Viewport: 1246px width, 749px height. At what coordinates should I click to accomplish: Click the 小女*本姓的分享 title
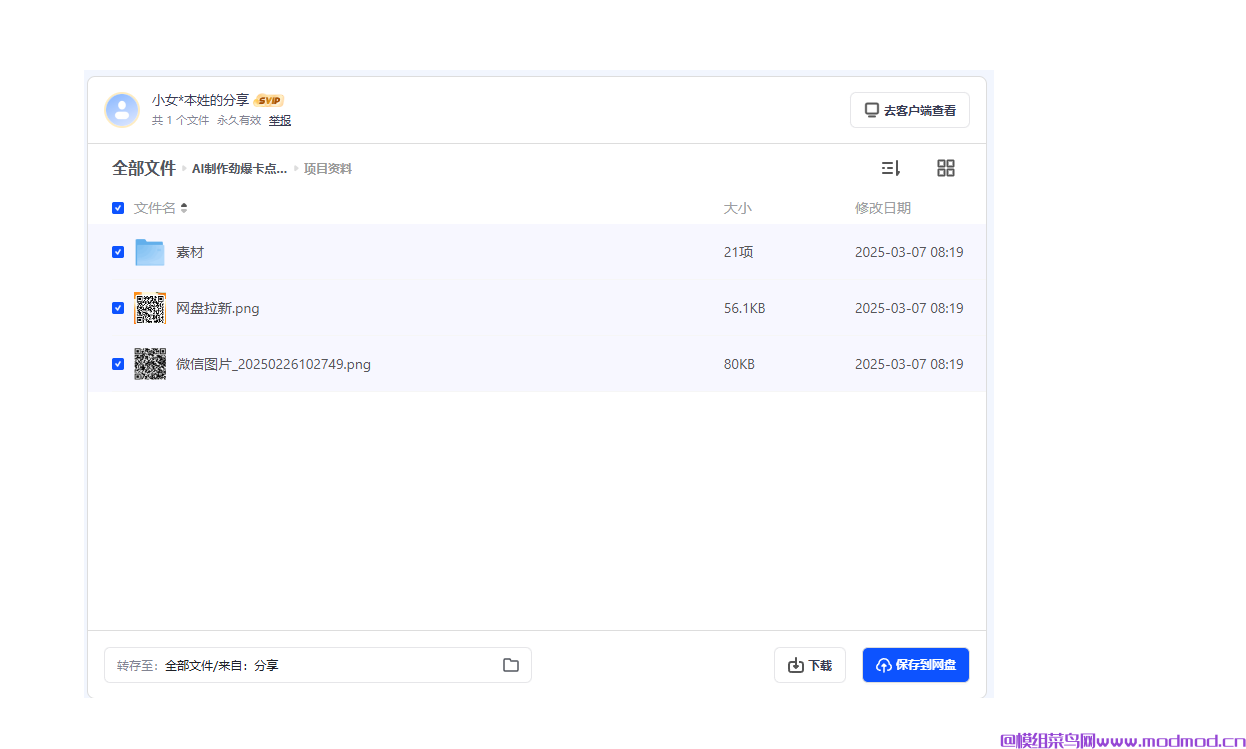(x=200, y=100)
